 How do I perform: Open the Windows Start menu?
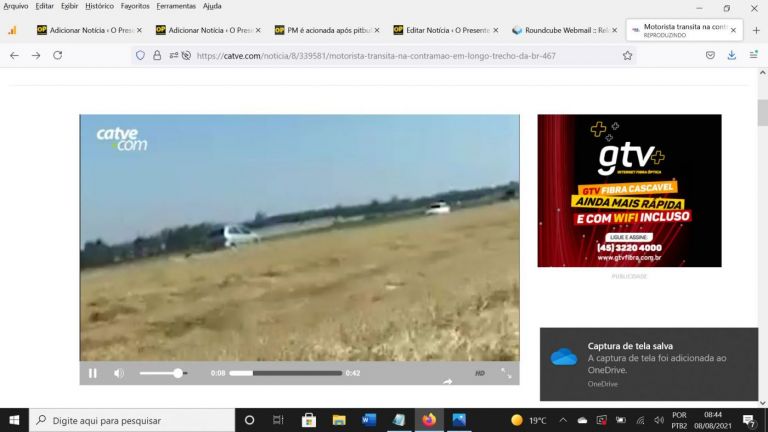14,420
